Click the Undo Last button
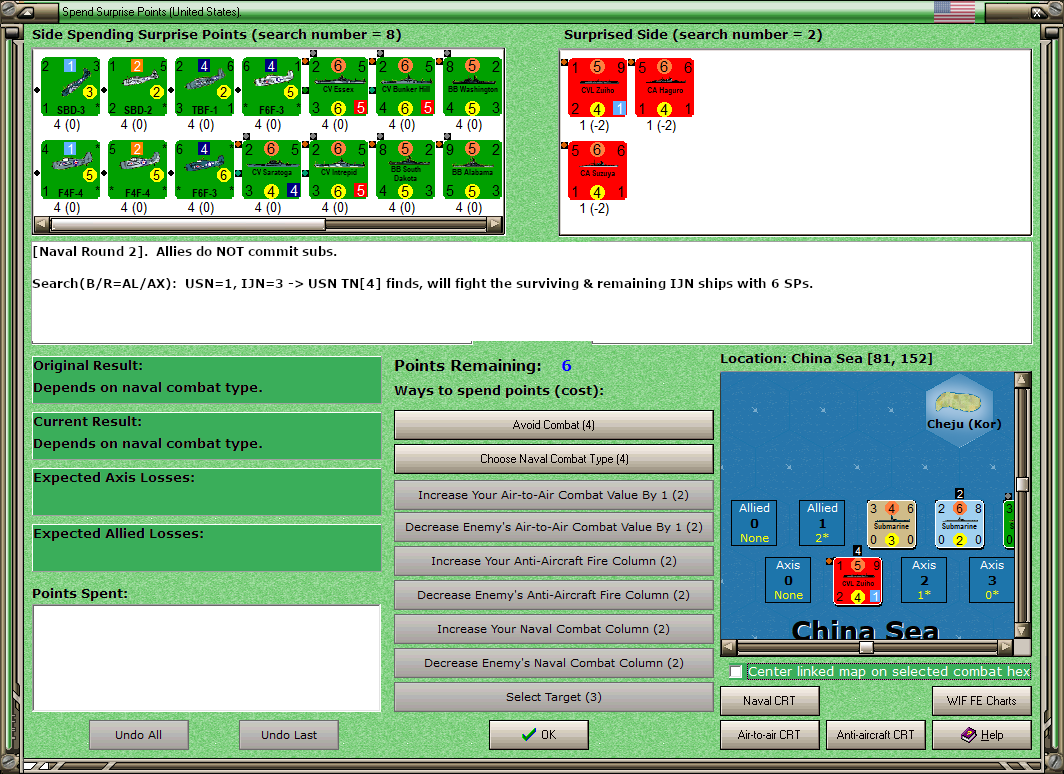The width and height of the screenshot is (1064, 774). [289, 735]
